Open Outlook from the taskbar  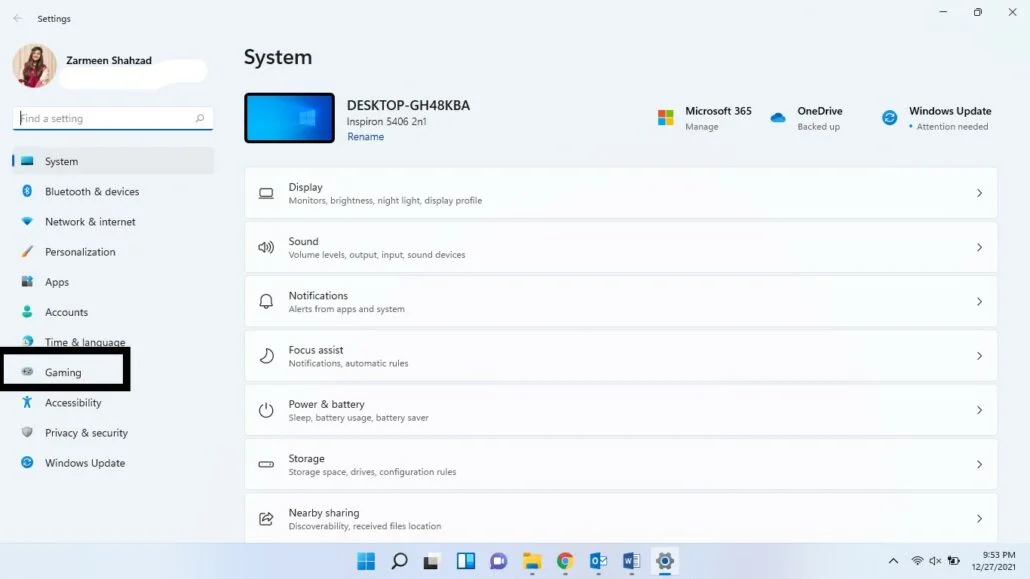click(598, 561)
